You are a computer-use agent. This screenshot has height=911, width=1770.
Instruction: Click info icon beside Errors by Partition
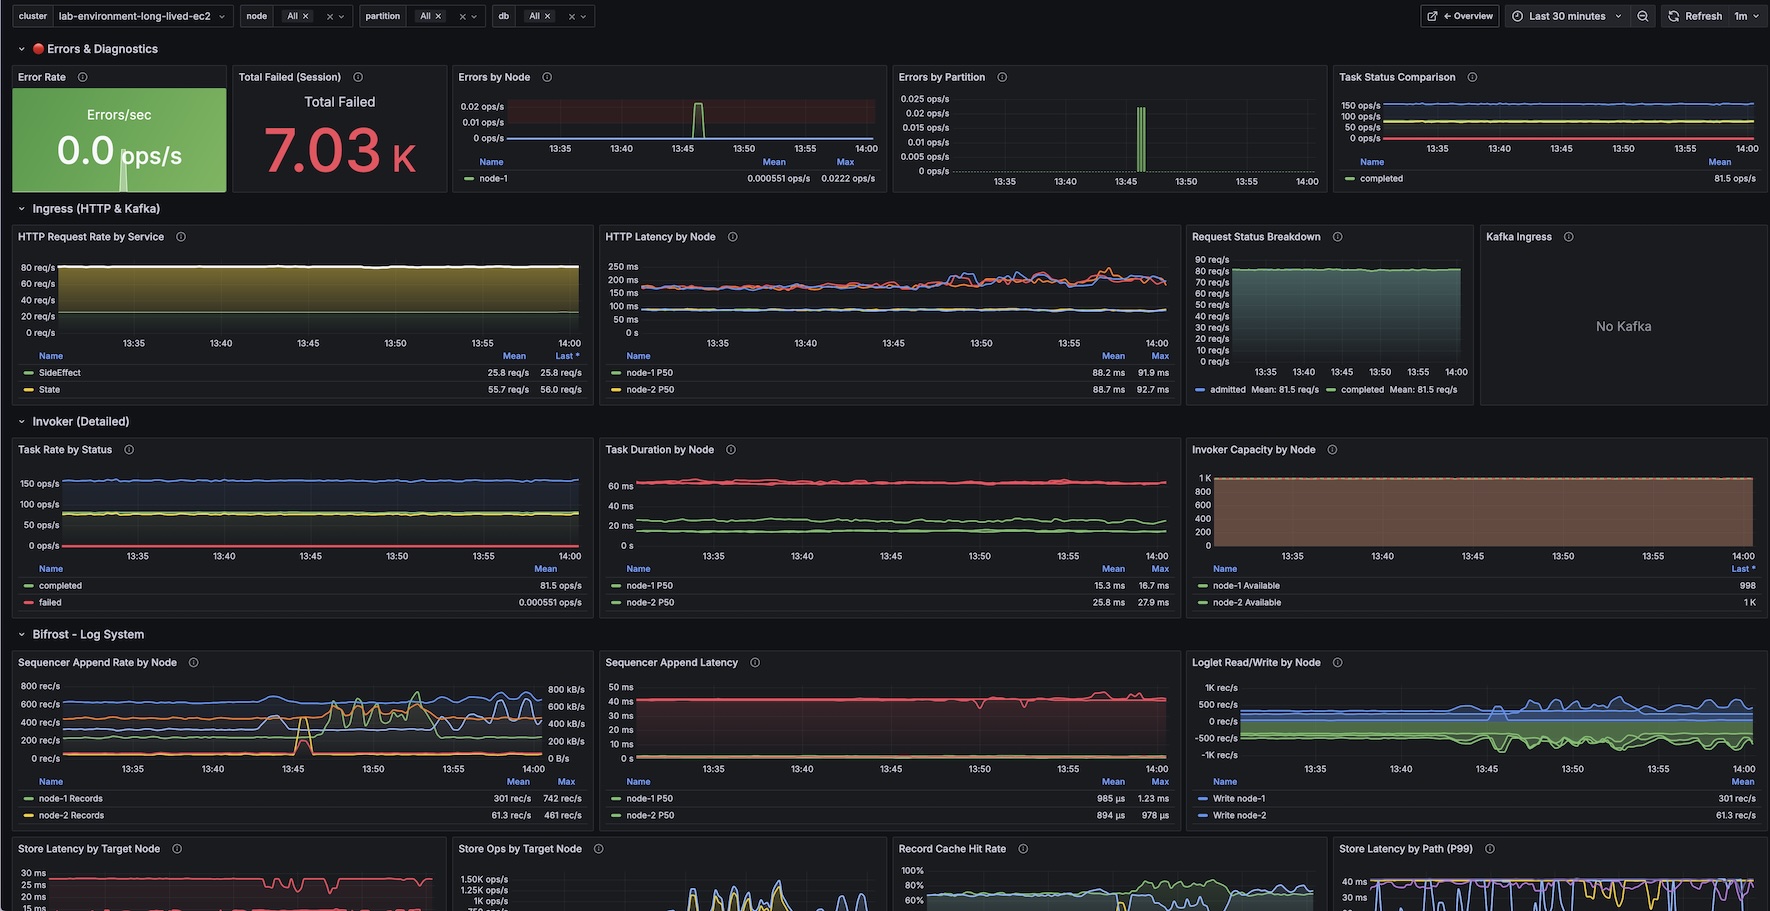1002,77
